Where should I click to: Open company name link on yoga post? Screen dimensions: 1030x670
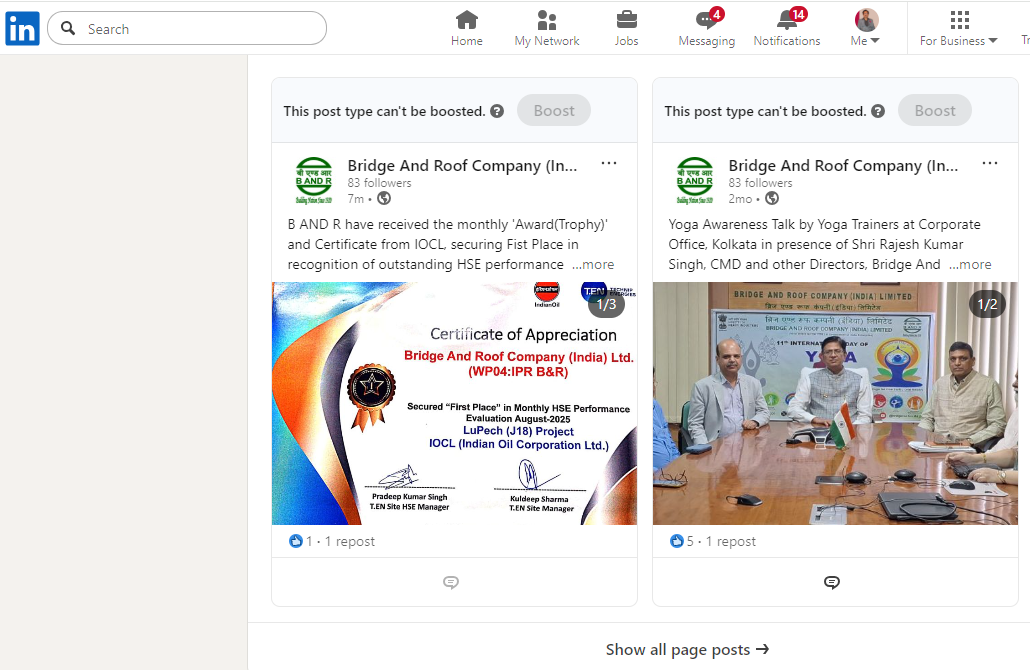(x=843, y=166)
